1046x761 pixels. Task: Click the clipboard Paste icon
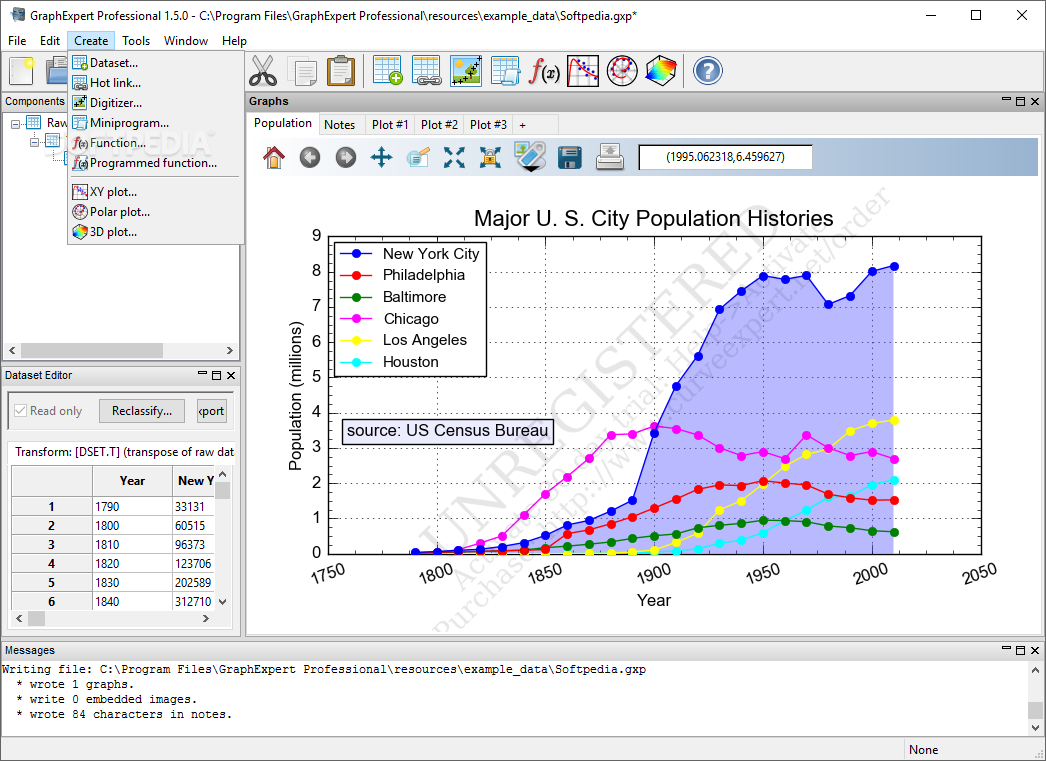(x=341, y=71)
